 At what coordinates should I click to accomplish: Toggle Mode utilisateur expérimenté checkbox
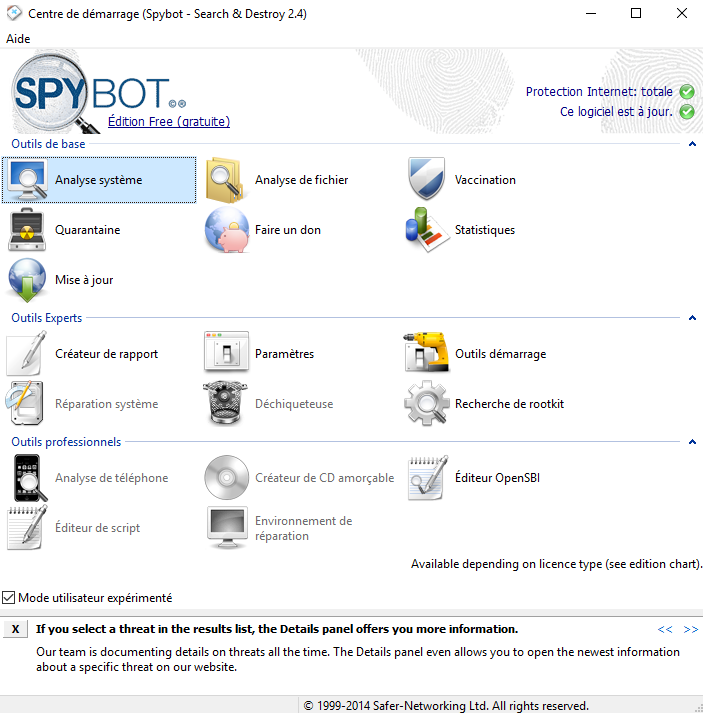(9, 598)
